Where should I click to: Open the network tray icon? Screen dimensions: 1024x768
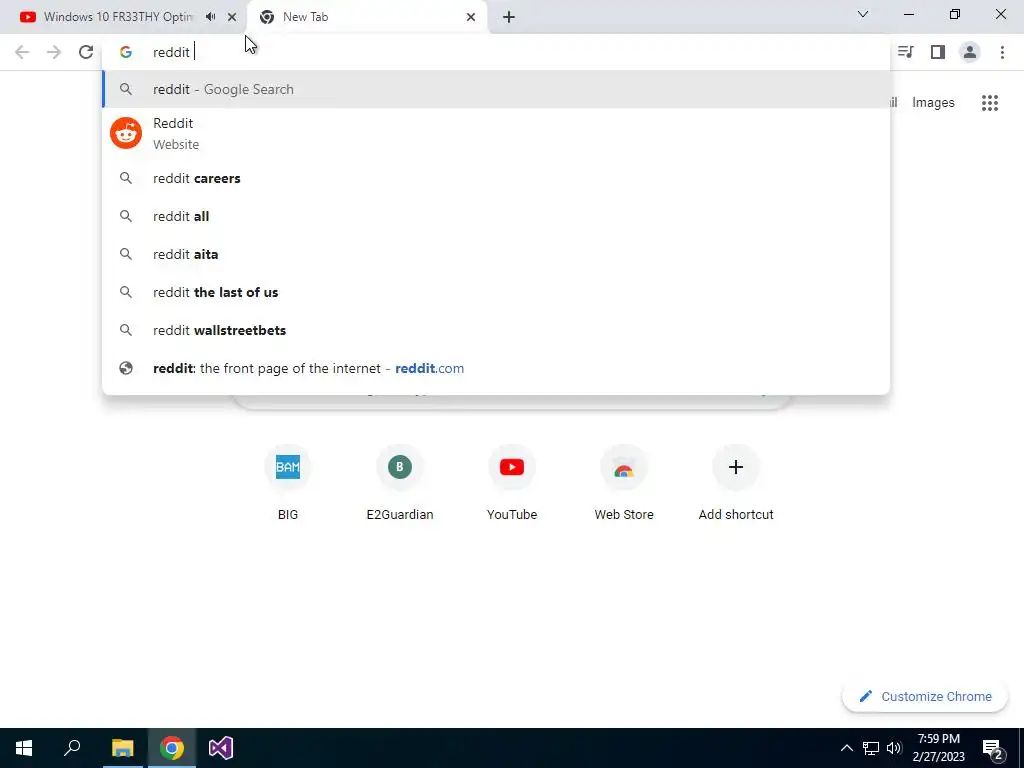click(871, 748)
